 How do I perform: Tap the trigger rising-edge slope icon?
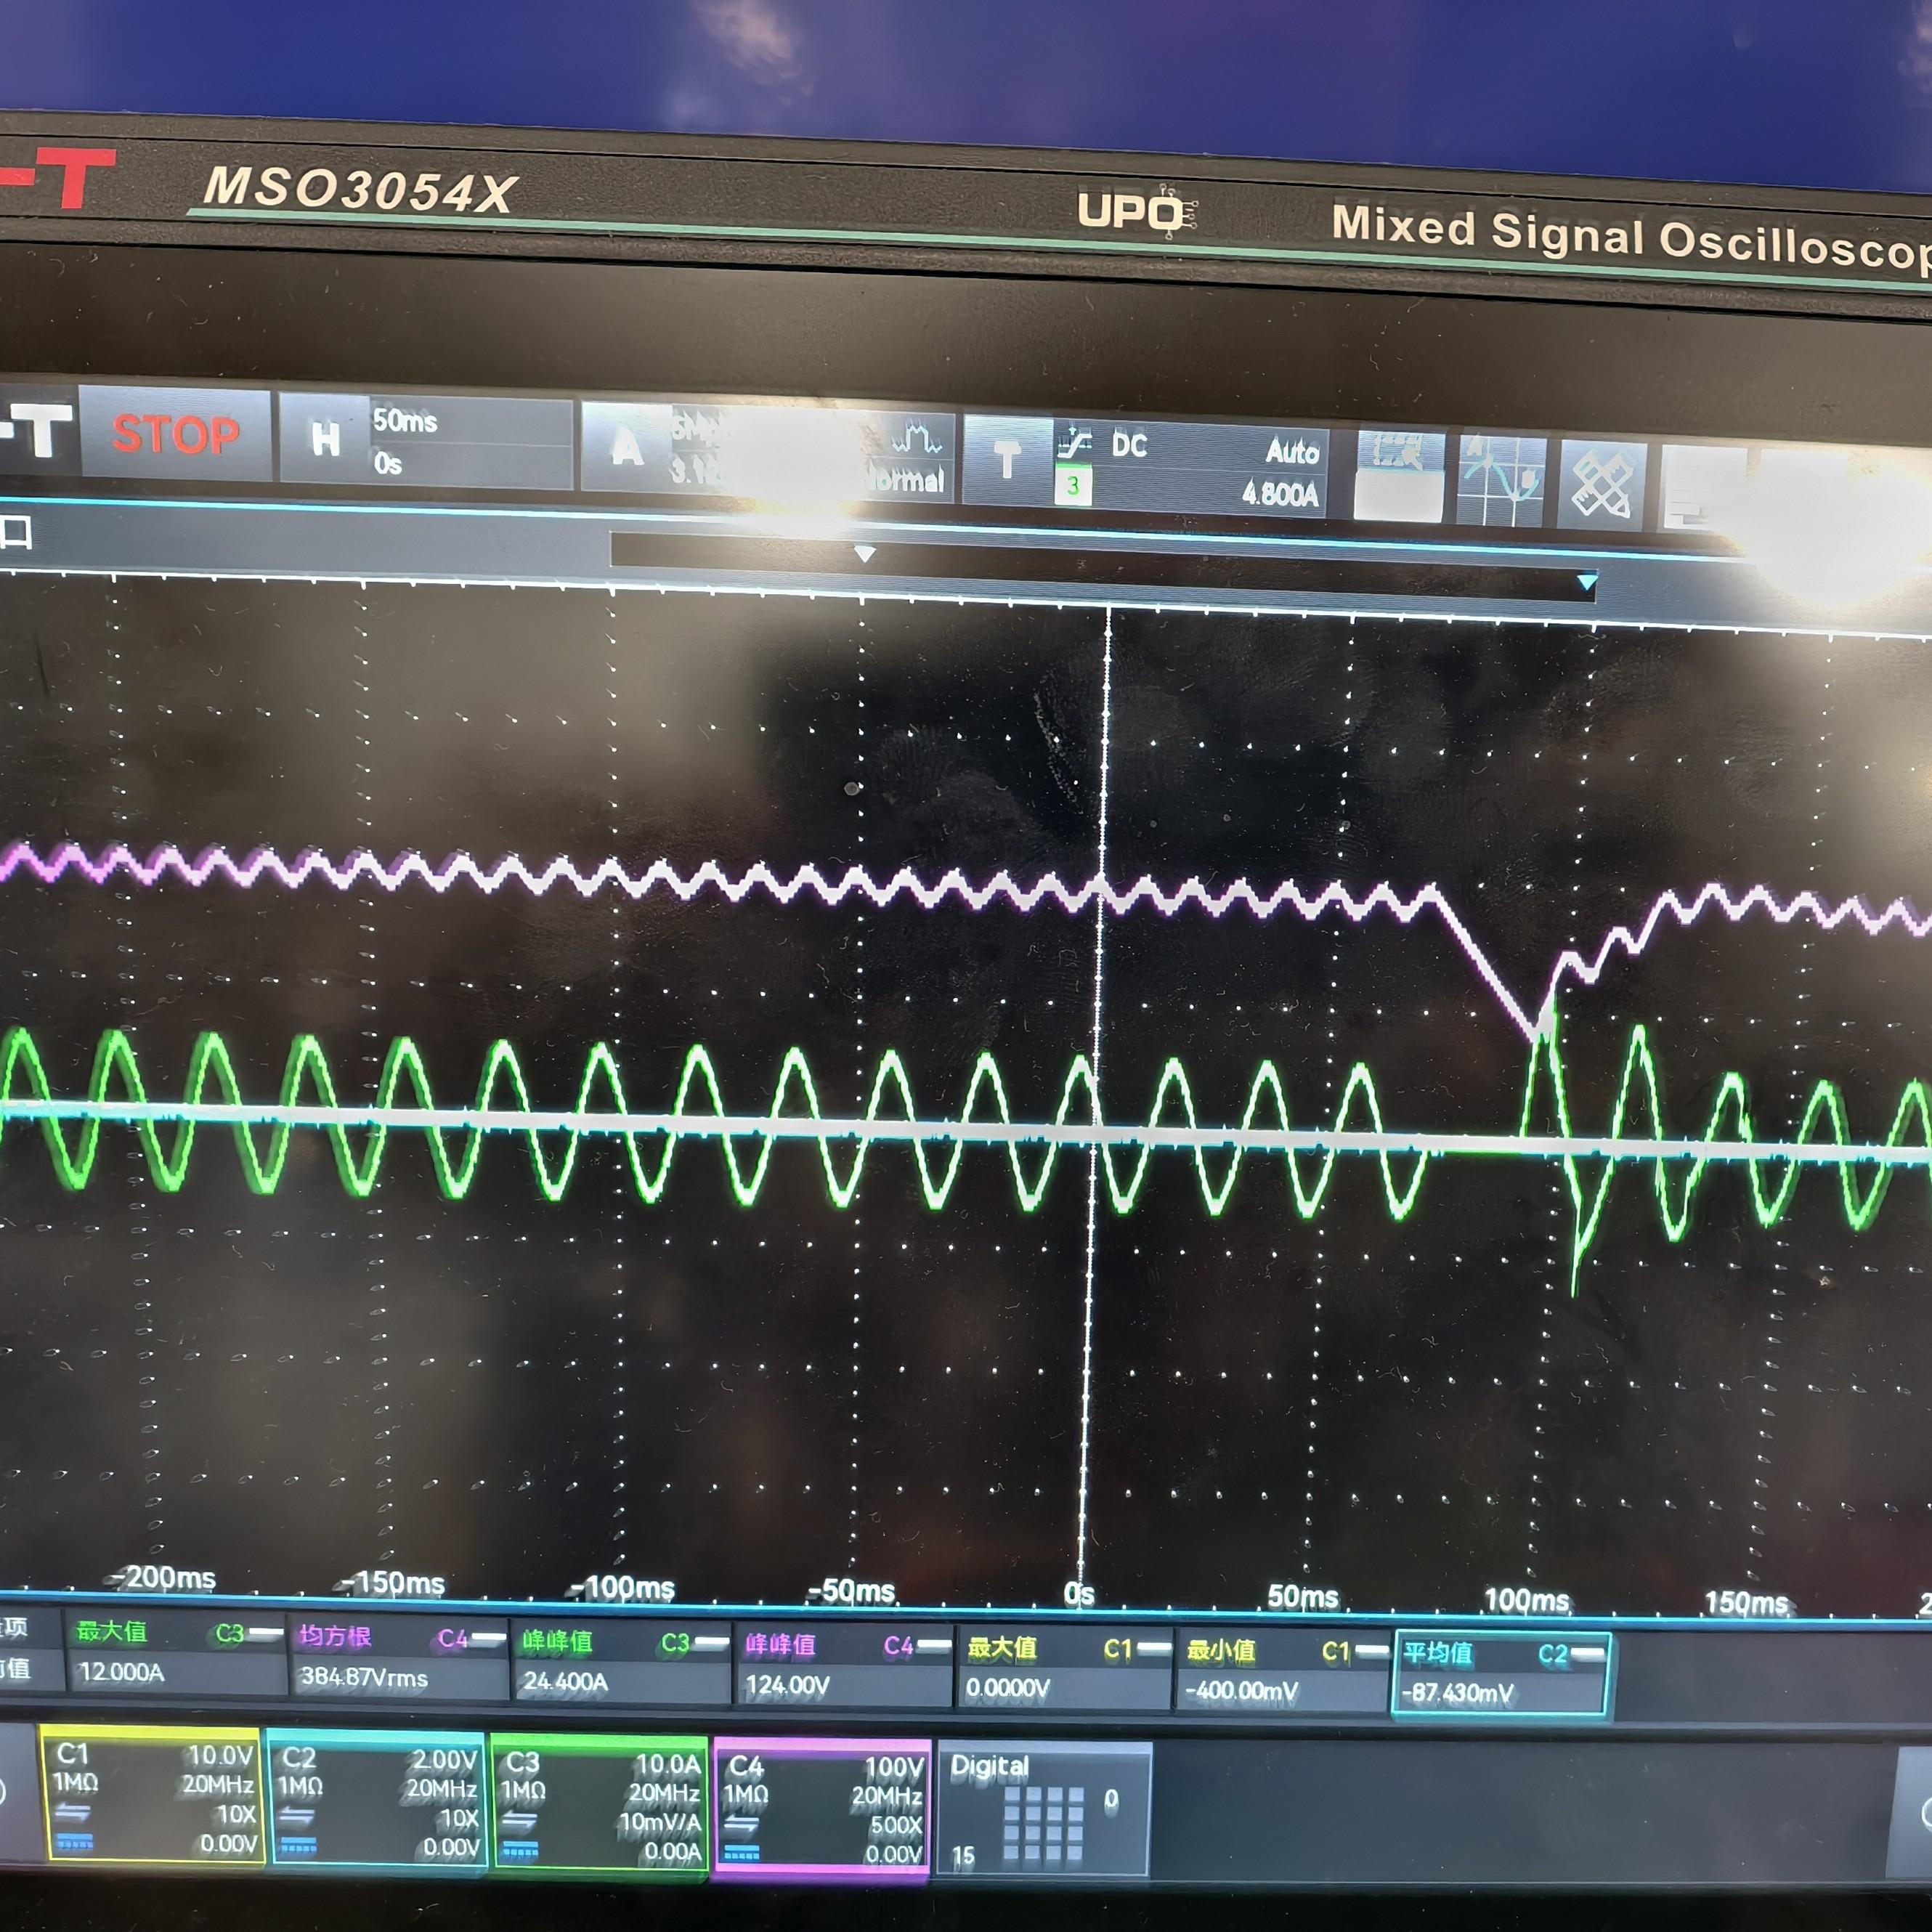pos(1075,443)
